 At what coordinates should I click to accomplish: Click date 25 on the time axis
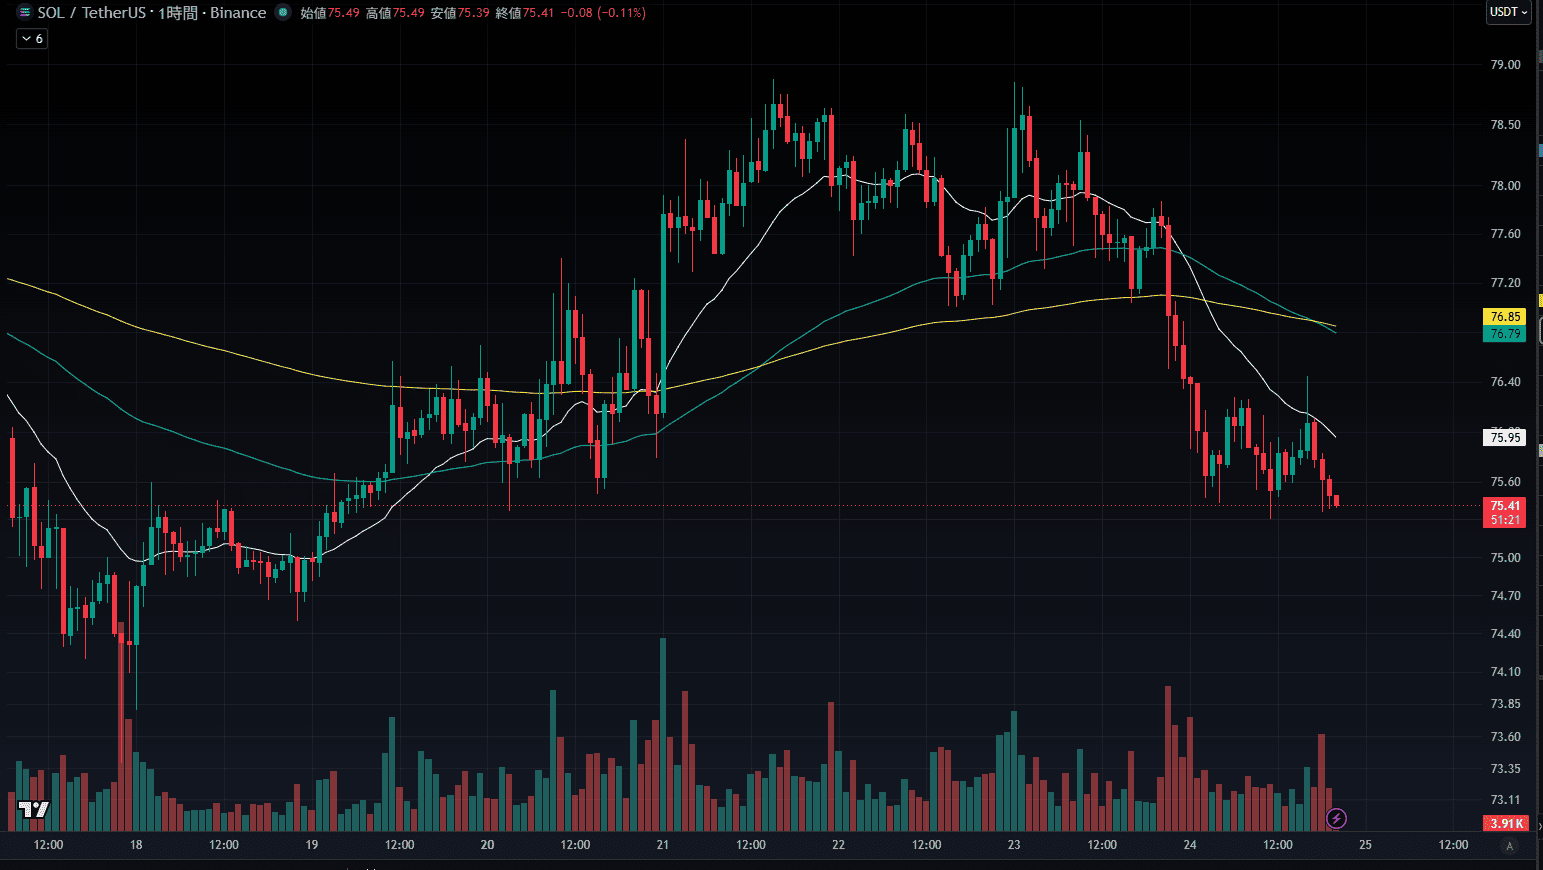click(1365, 845)
